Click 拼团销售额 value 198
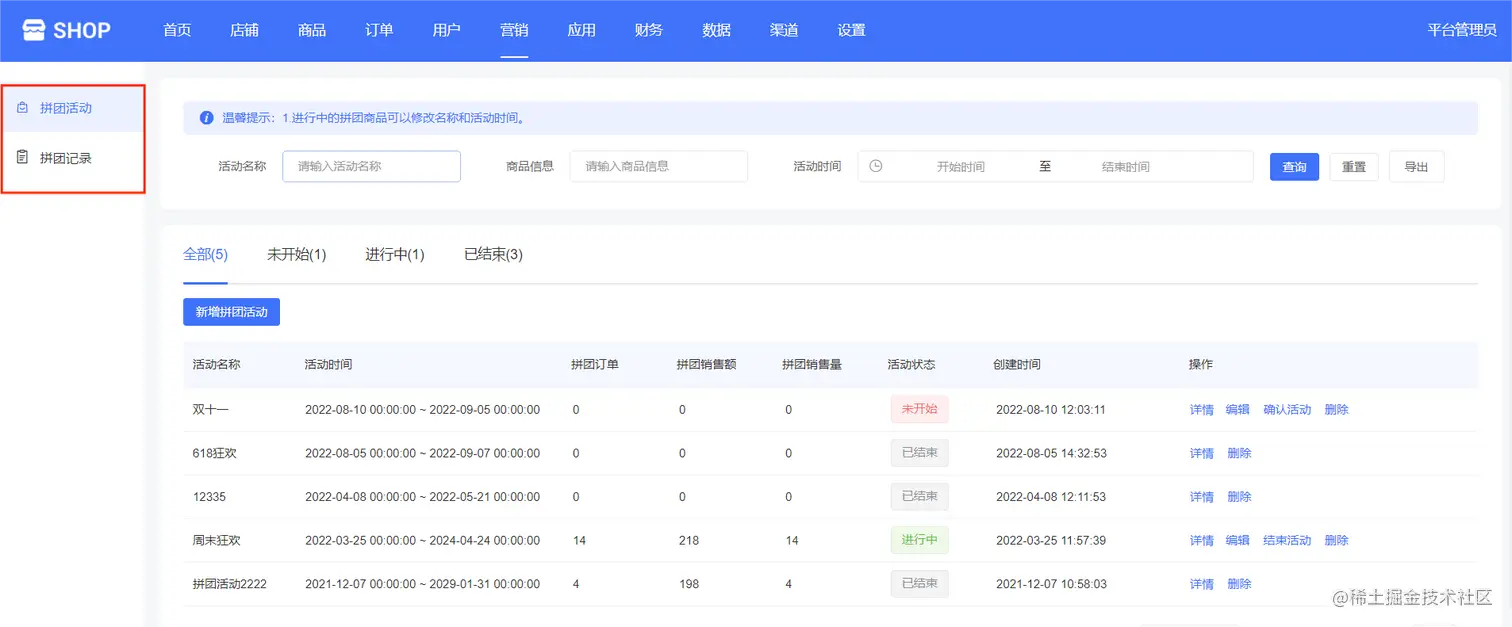Screen dimensions: 1512x627 (x=689, y=584)
